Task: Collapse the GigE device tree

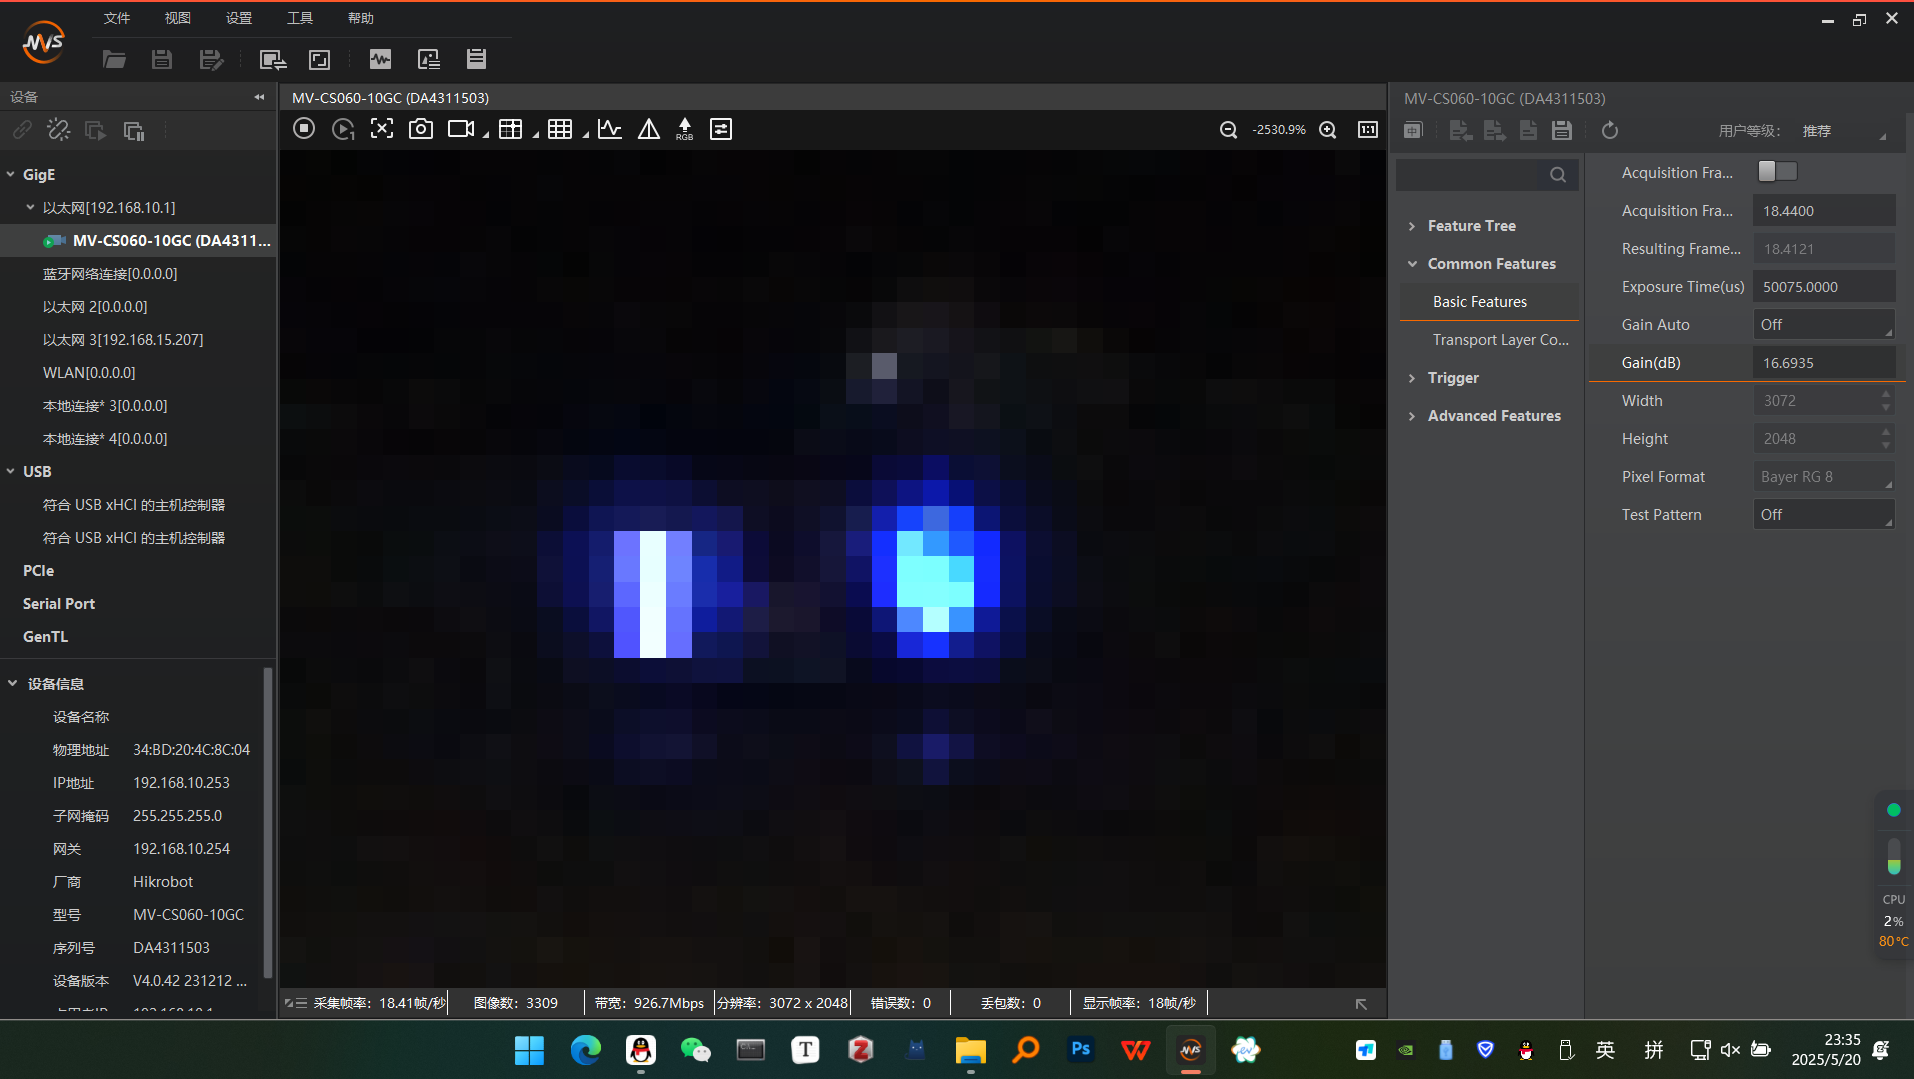Action: click(x=11, y=174)
